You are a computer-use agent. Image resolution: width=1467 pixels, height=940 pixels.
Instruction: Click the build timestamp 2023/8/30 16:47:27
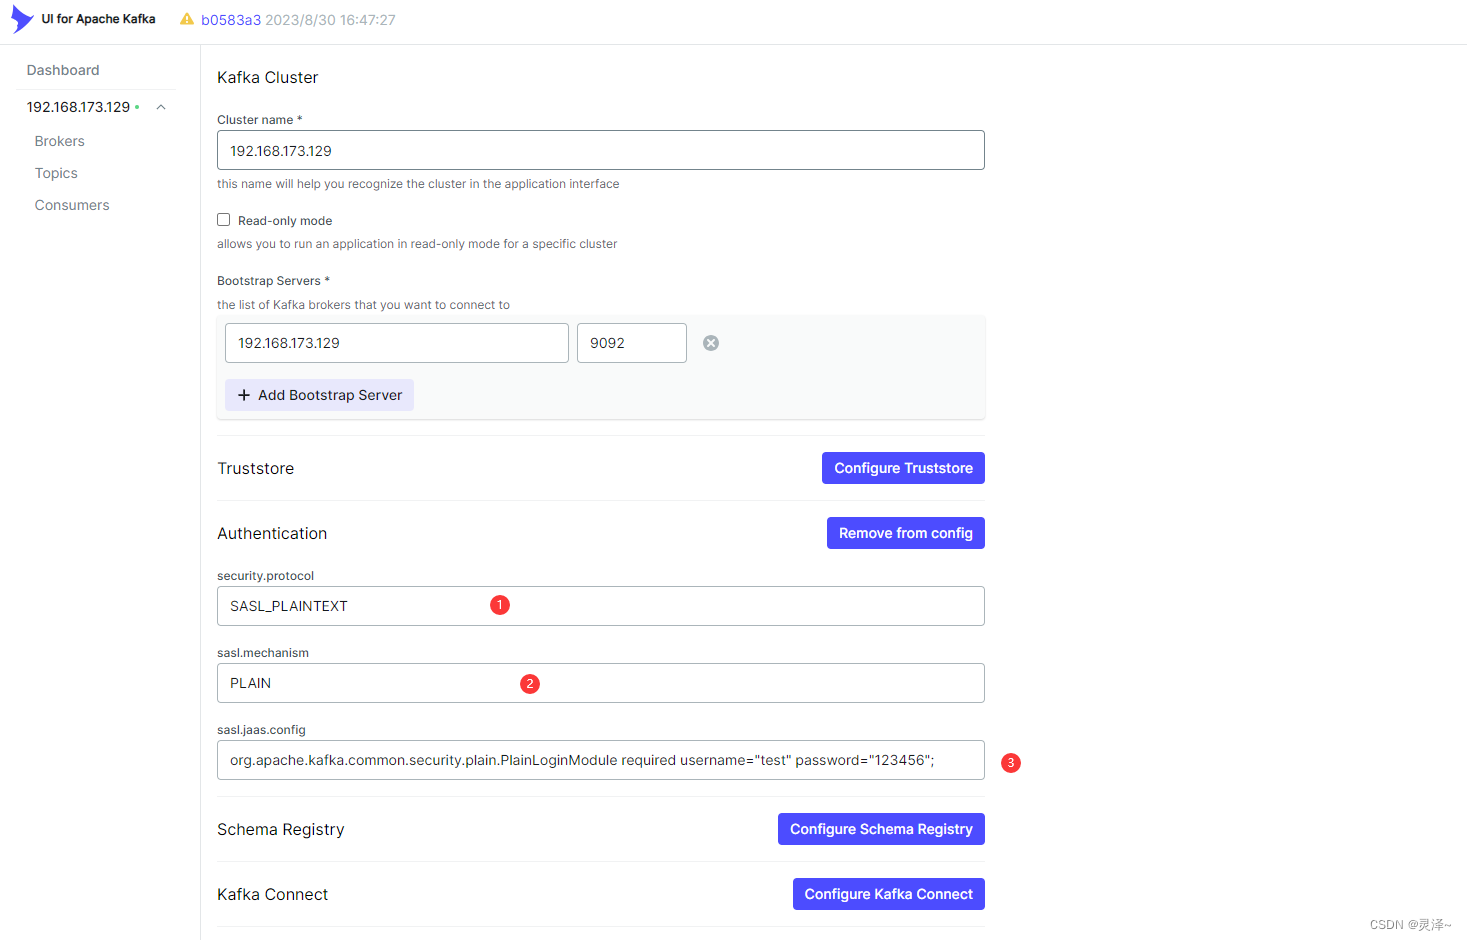pos(330,20)
